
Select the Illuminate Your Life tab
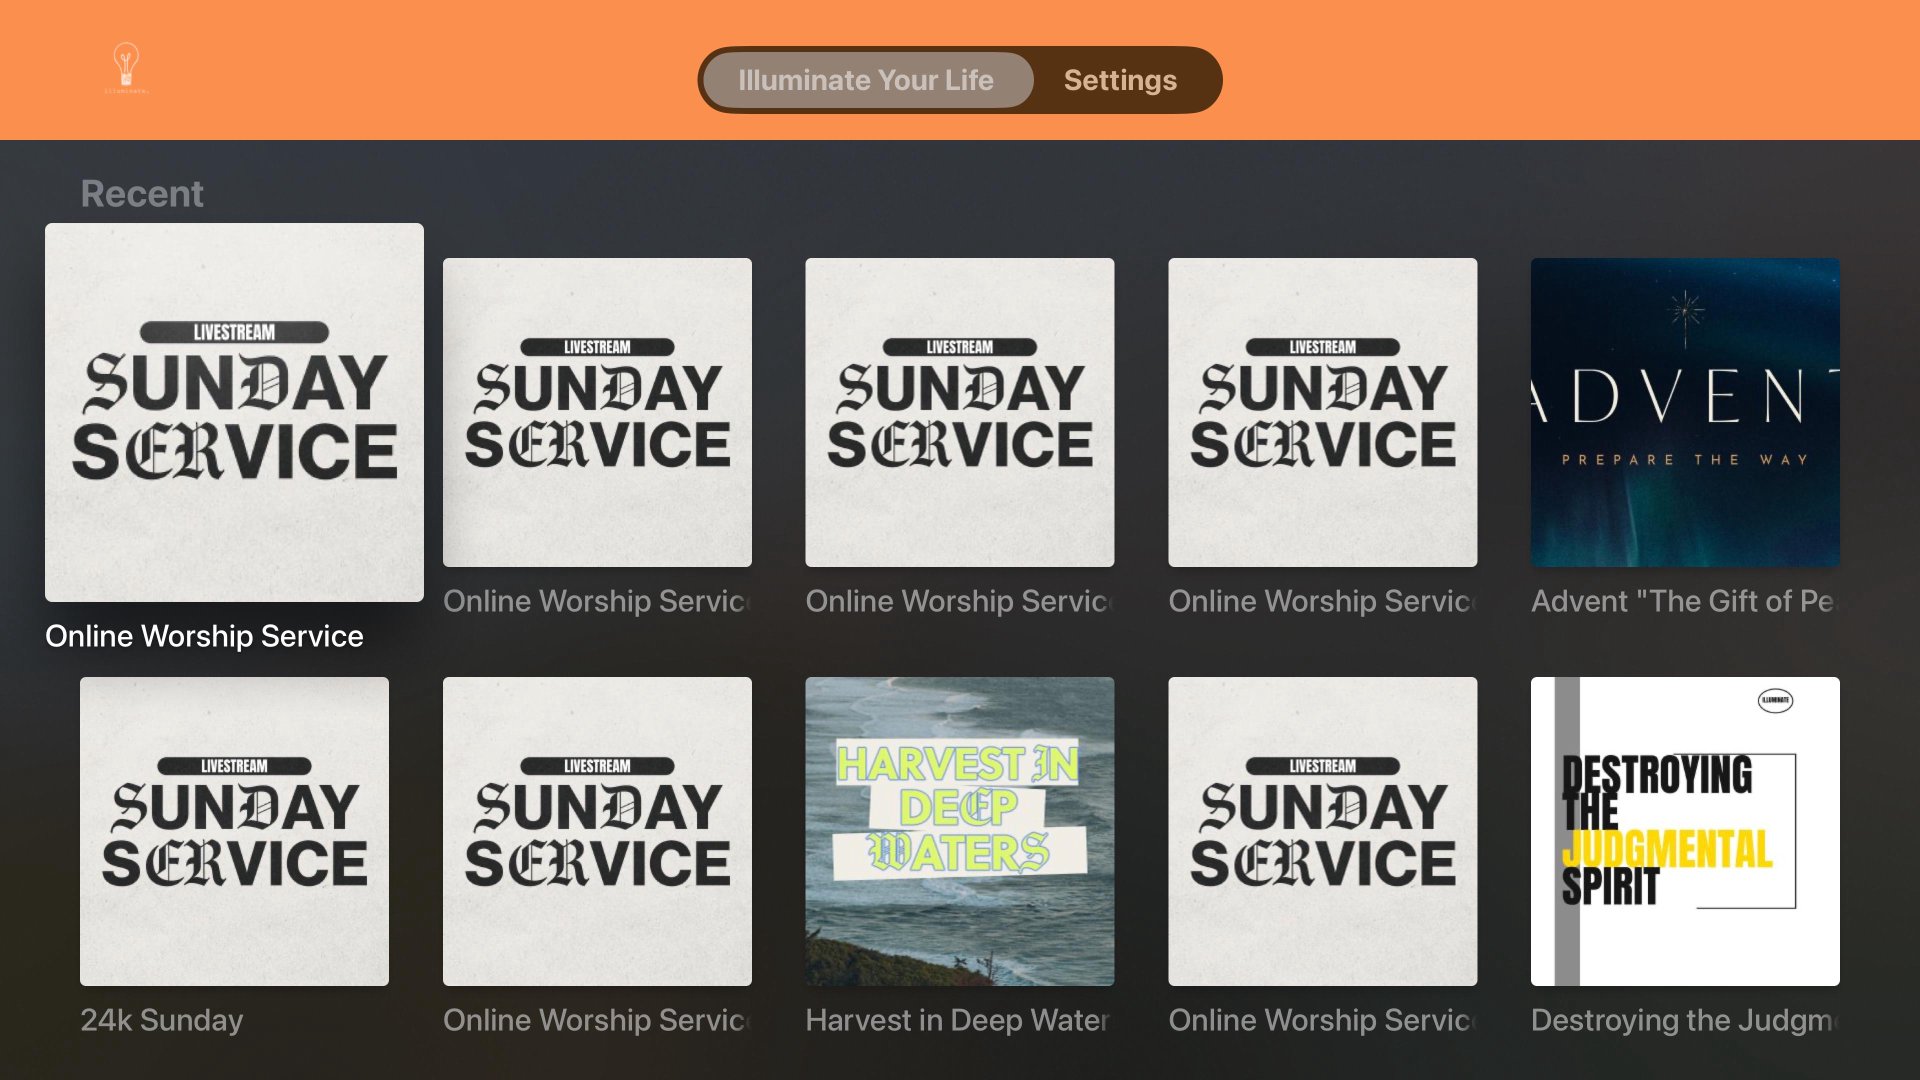(x=866, y=80)
